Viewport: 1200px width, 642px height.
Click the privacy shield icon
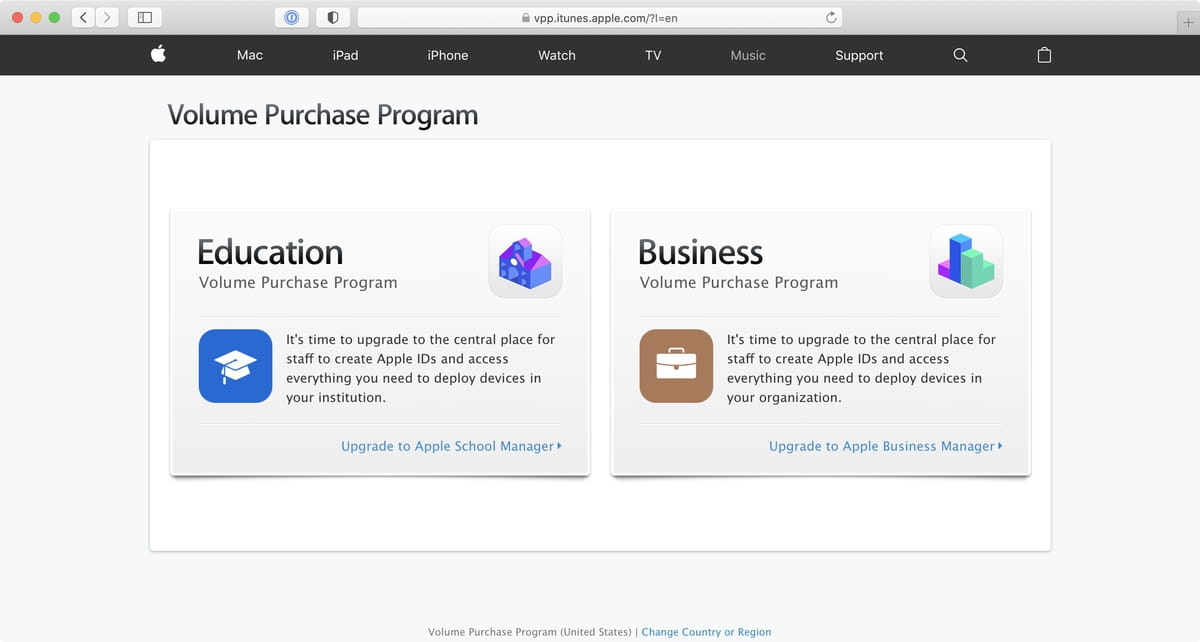333,17
